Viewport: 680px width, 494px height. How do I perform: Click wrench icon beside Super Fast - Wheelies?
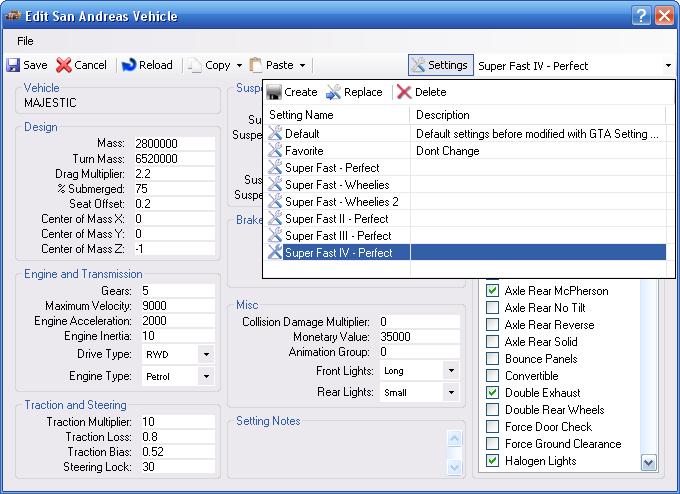tap(275, 184)
